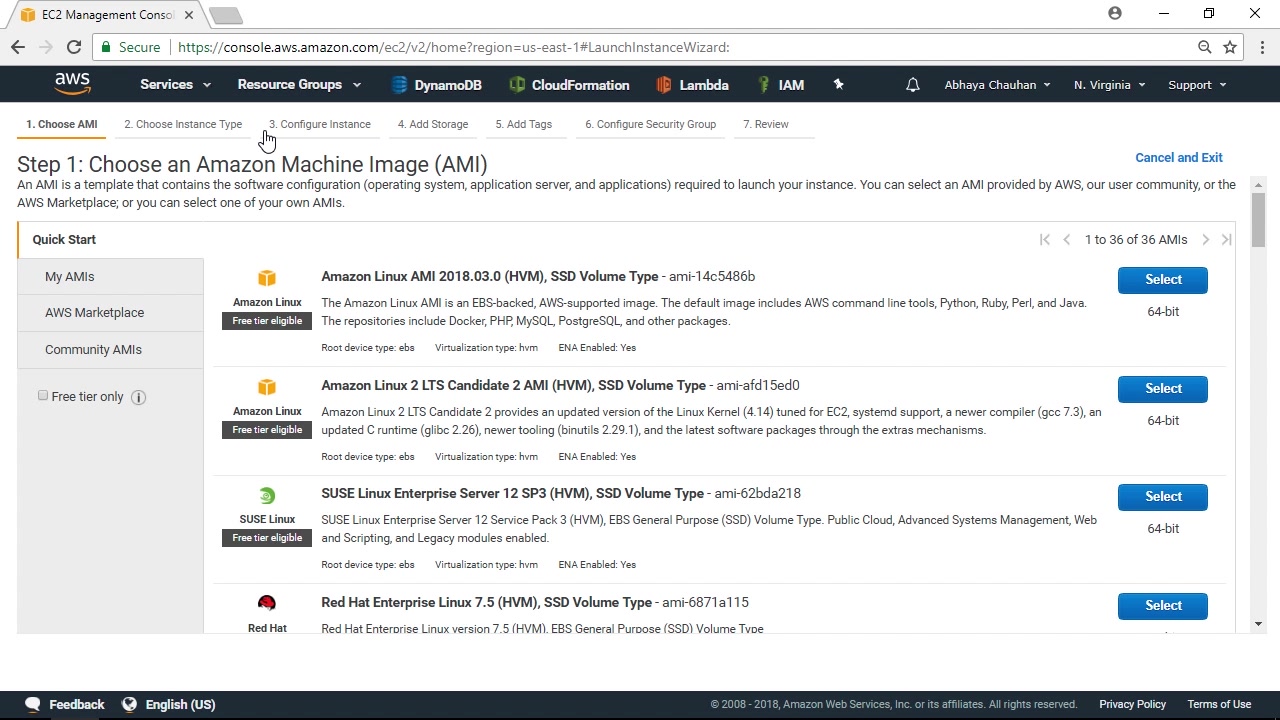This screenshot has height=720, width=1280.
Task: Select Amazon Linux 2 LTS Candidate 2 AMI
Action: tap(1163, 389)
